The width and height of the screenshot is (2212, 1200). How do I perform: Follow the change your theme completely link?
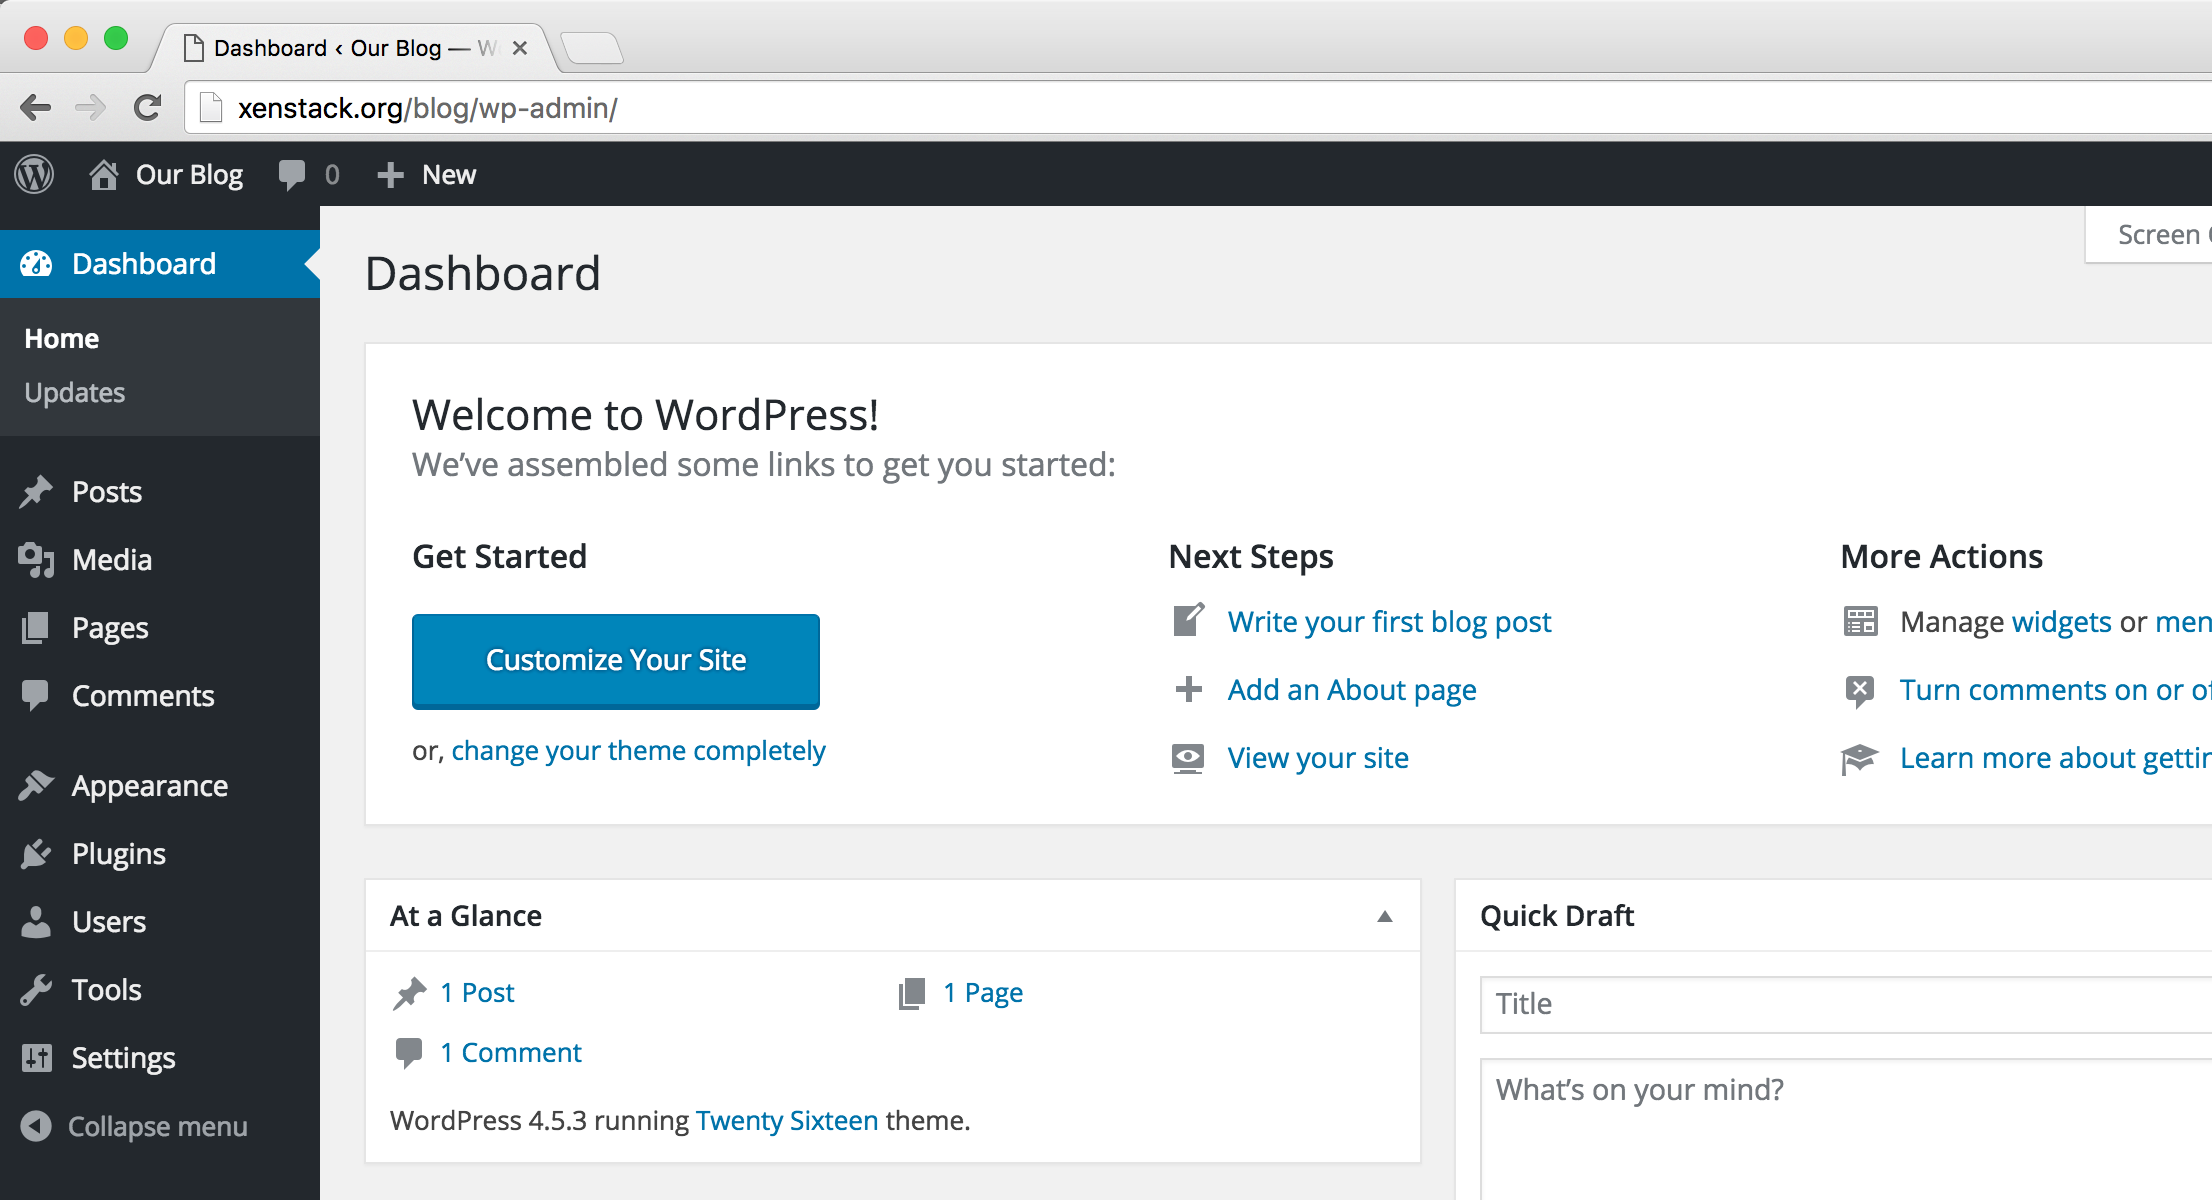click(638, 750)
